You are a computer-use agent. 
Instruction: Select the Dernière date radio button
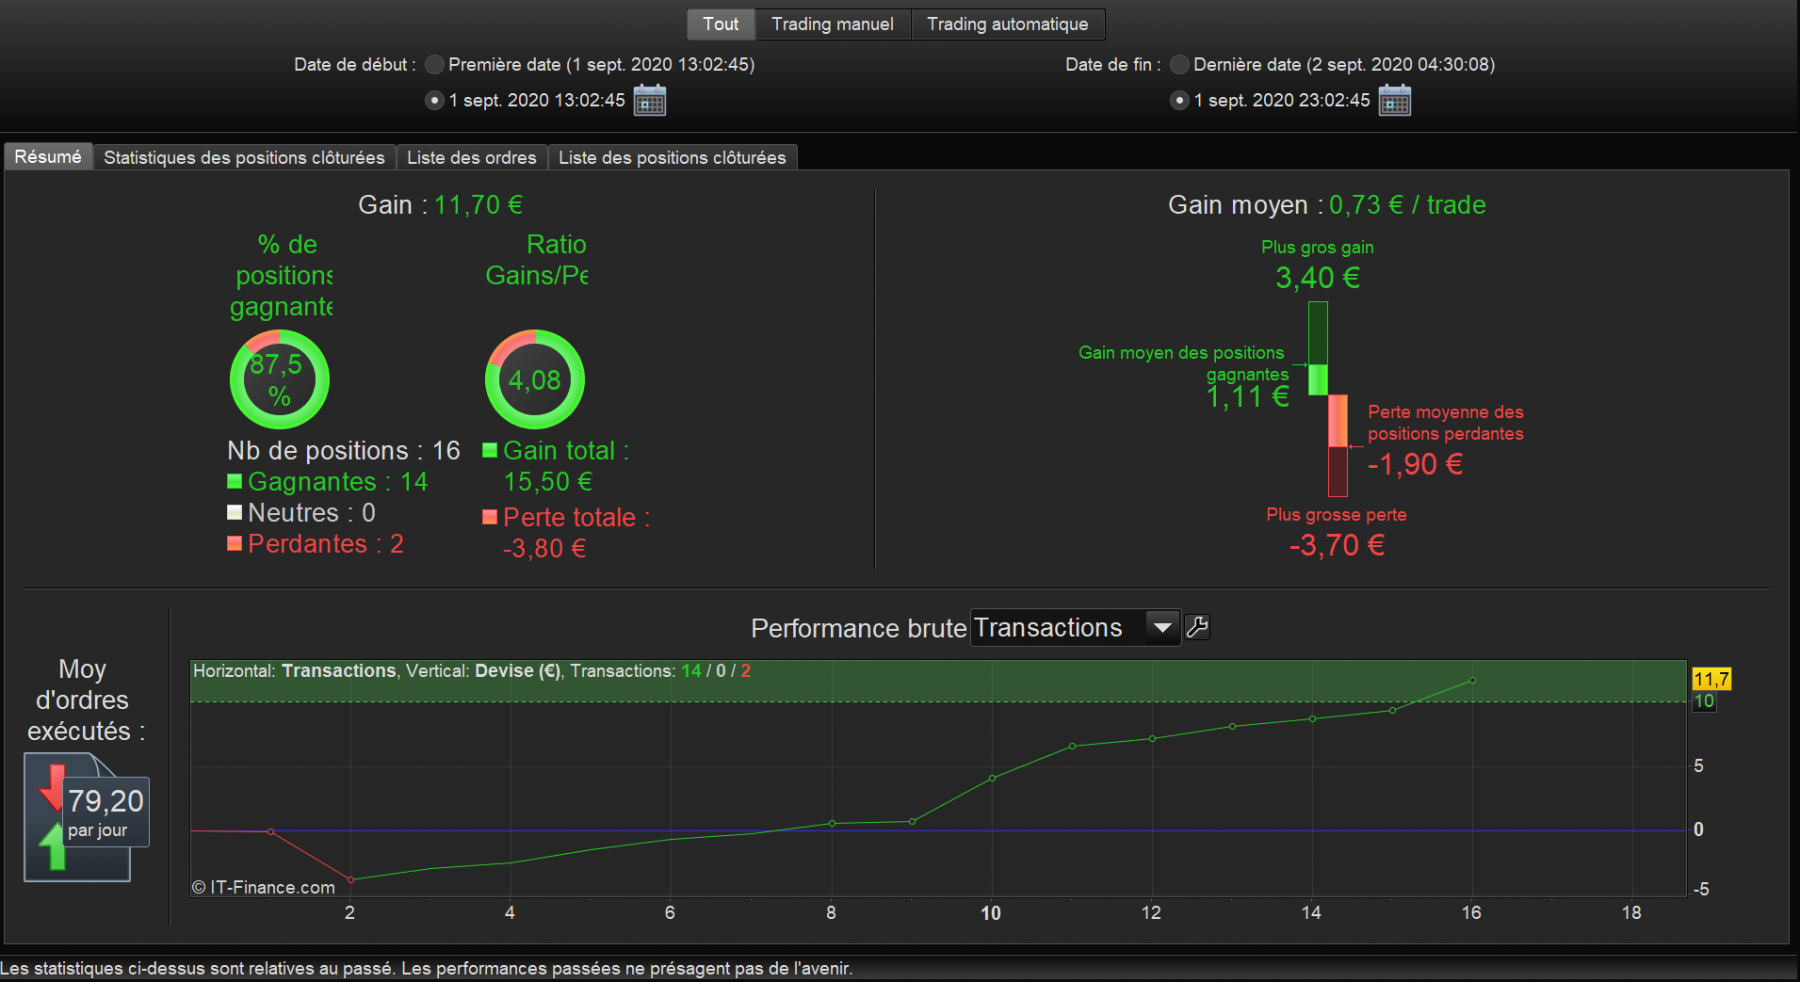tap(1180, 64)
